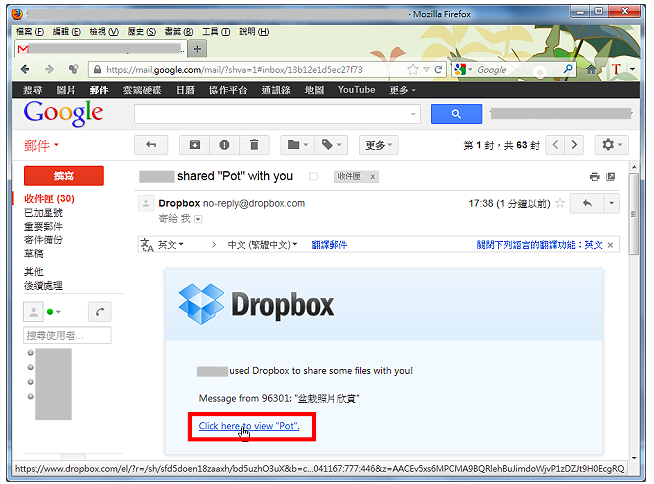Go to the newer message with left chevron
654x484 pixels.
tap(555, 145)
